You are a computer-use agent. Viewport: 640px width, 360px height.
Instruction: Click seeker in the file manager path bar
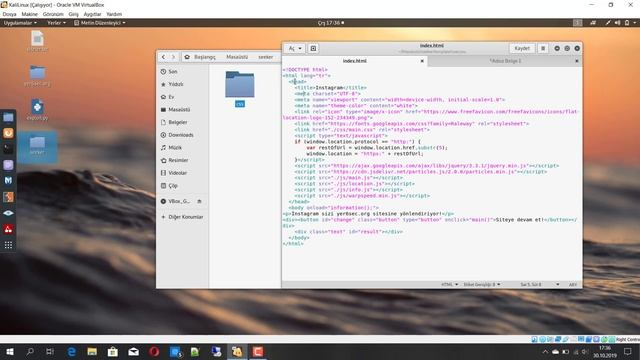pyautogui.click(x=265, y=57)
